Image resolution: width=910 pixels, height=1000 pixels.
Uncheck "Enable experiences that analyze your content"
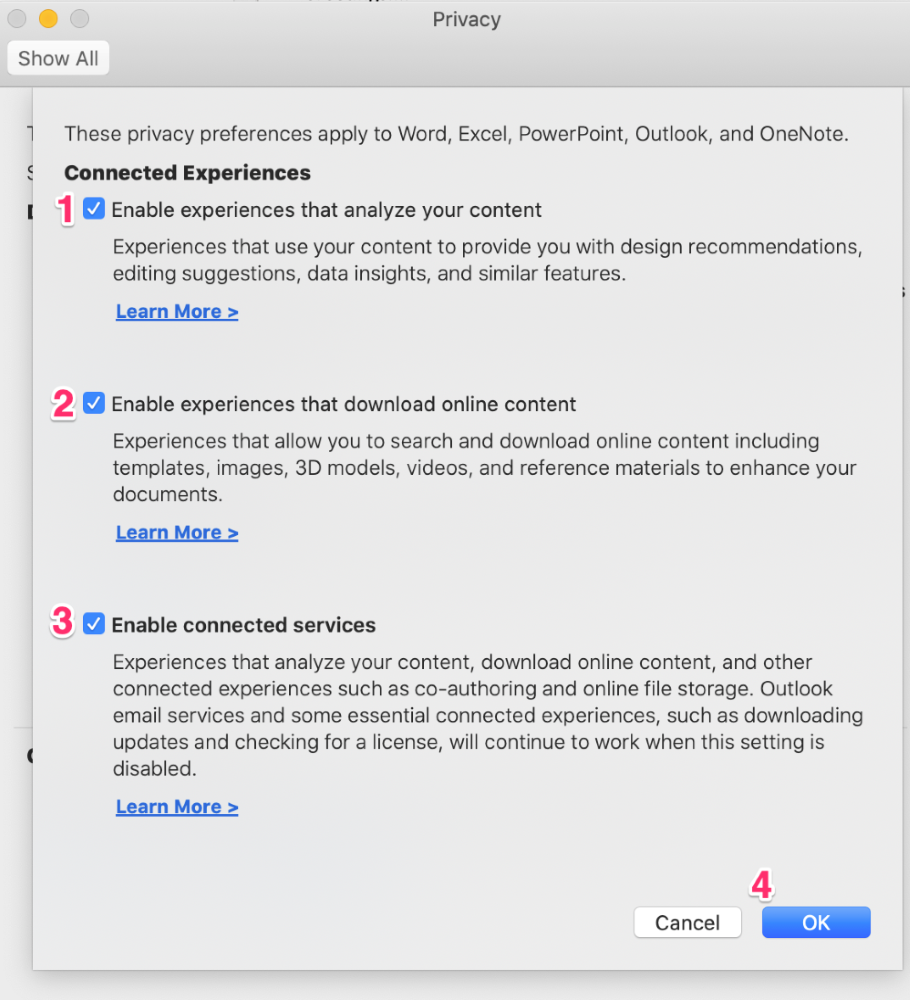pos(93,209)
